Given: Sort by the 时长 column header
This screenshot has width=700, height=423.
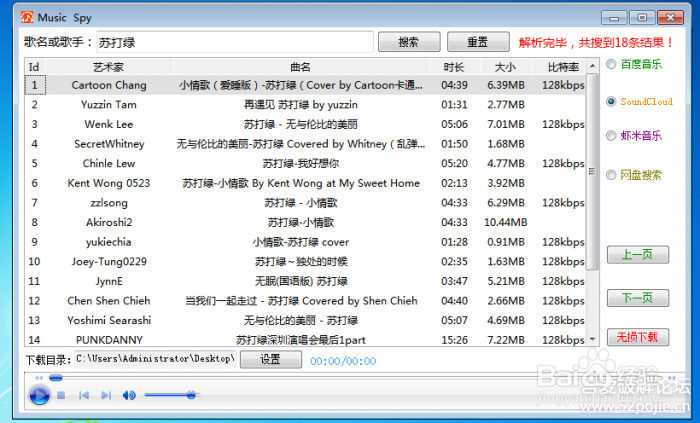Looking at the screenshot, I should tap(454, 67).
